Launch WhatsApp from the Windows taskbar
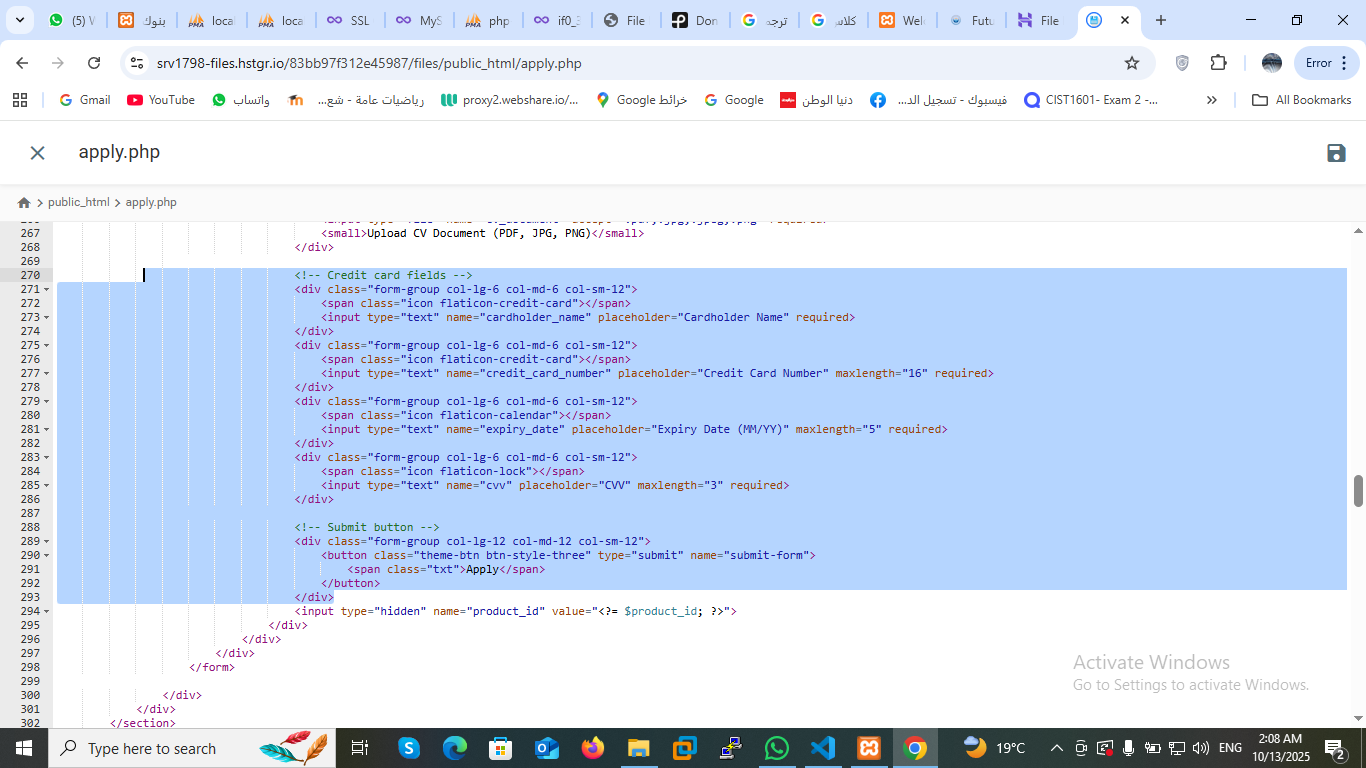 click(x=776, y=748)
